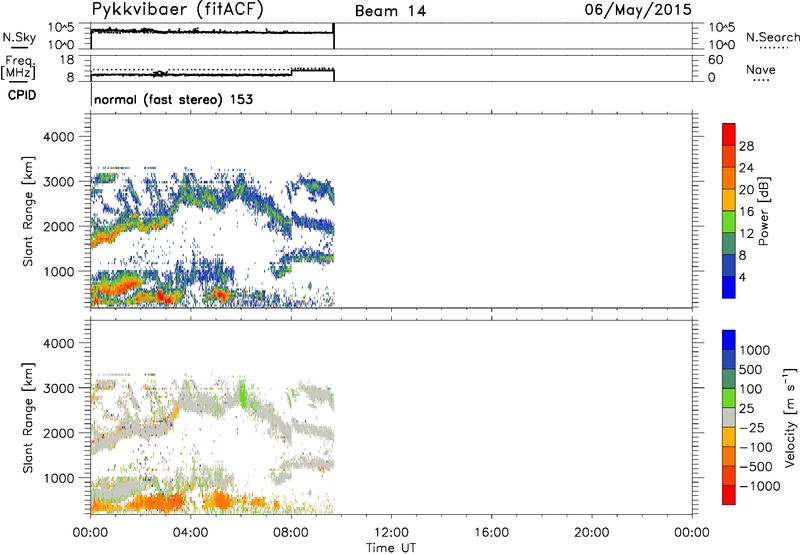Image resolution: width=800 pixels, height=554 pixels.
Task: Click the 04:00 time tick label
Action: (190, 533)
